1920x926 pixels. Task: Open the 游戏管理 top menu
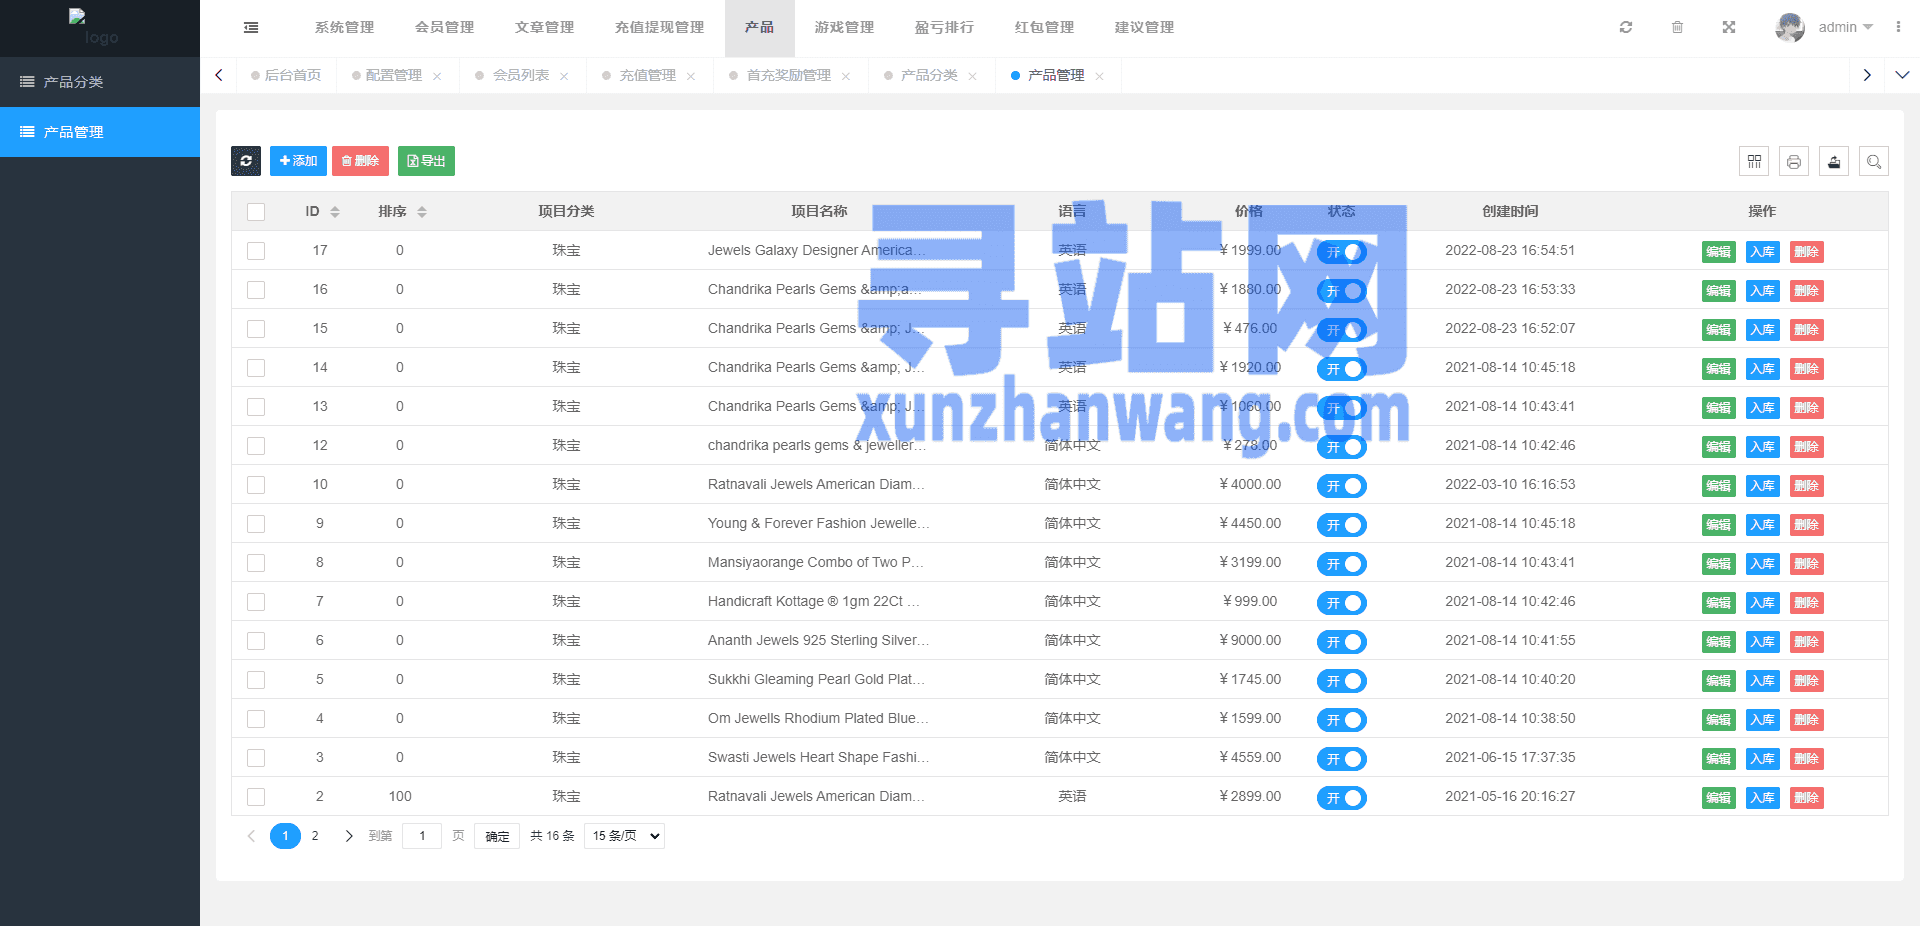tap(844, 28)
